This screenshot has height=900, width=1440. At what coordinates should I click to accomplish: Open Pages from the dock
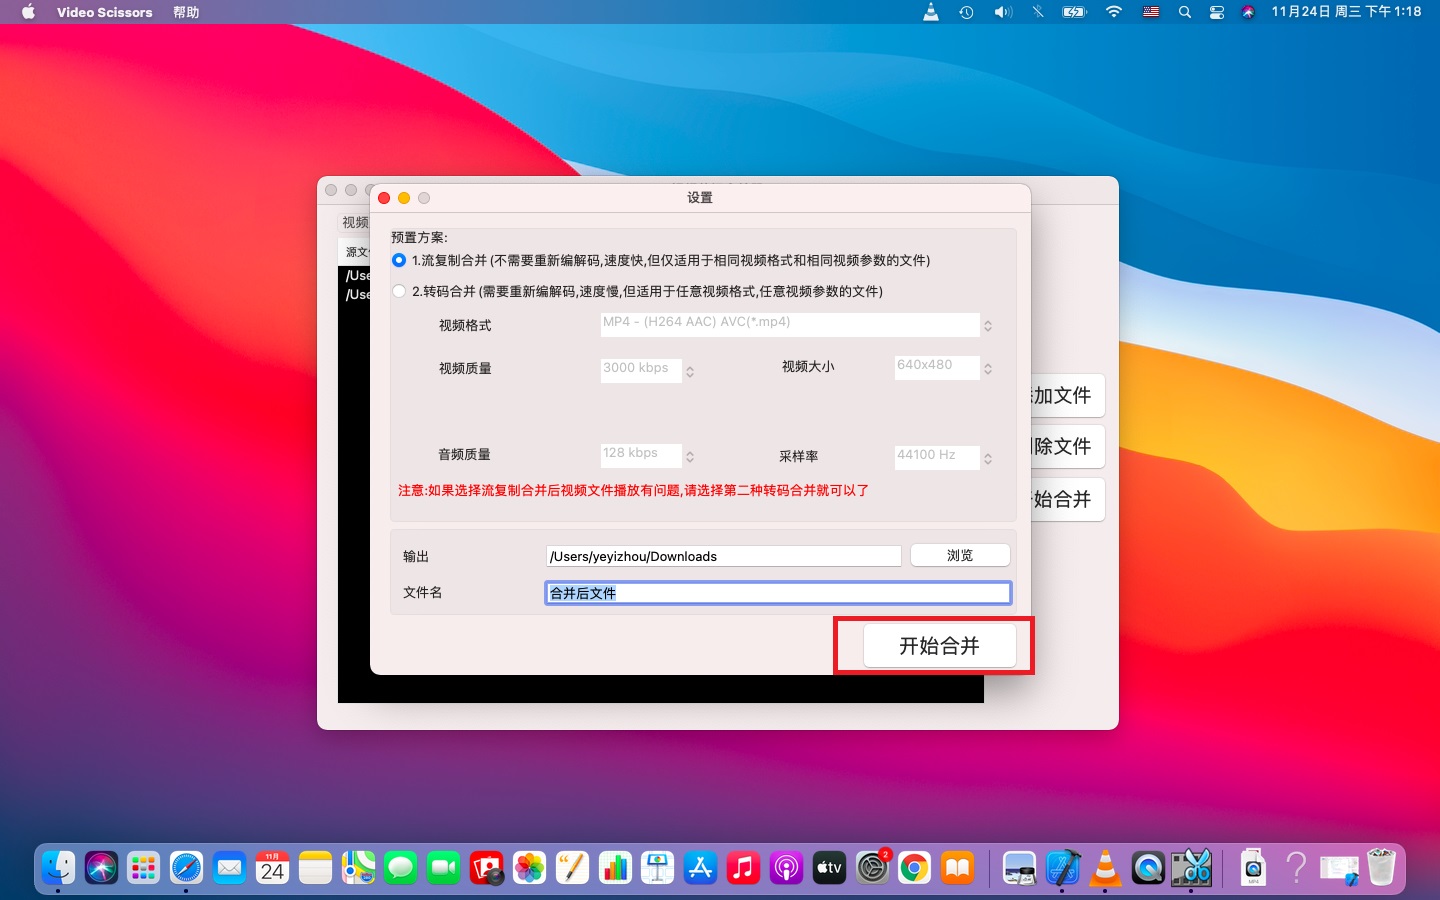(x=573, y=868)
